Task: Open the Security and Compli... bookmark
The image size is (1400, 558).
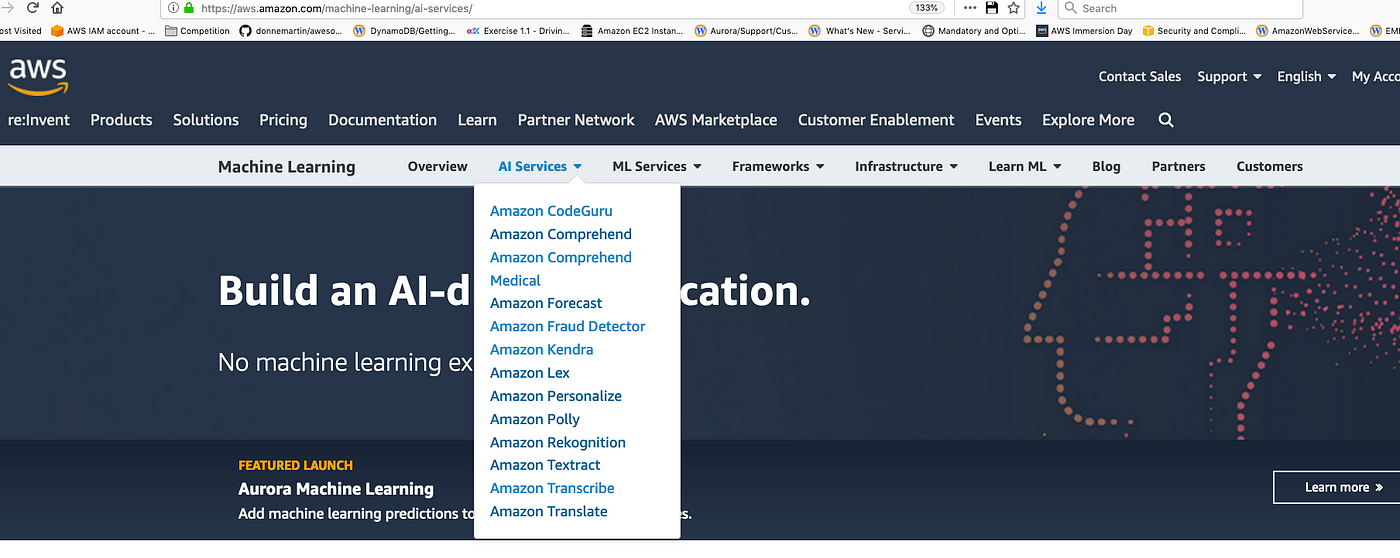Action: point(1195,31)
